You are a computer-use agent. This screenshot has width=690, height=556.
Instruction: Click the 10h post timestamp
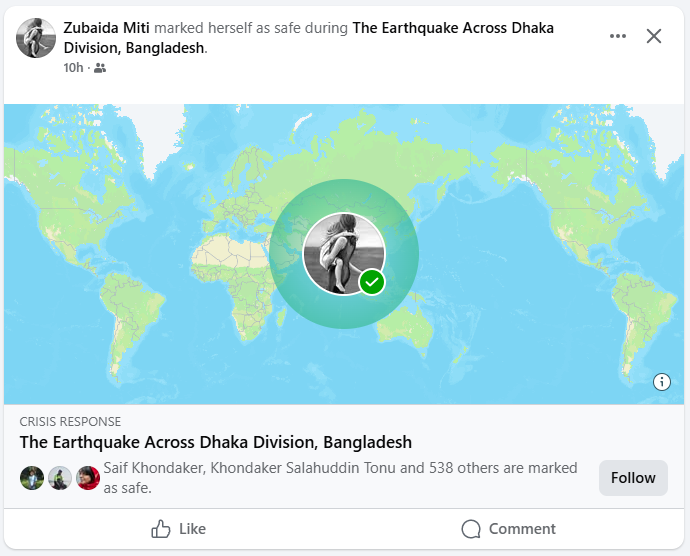[73, 68]
